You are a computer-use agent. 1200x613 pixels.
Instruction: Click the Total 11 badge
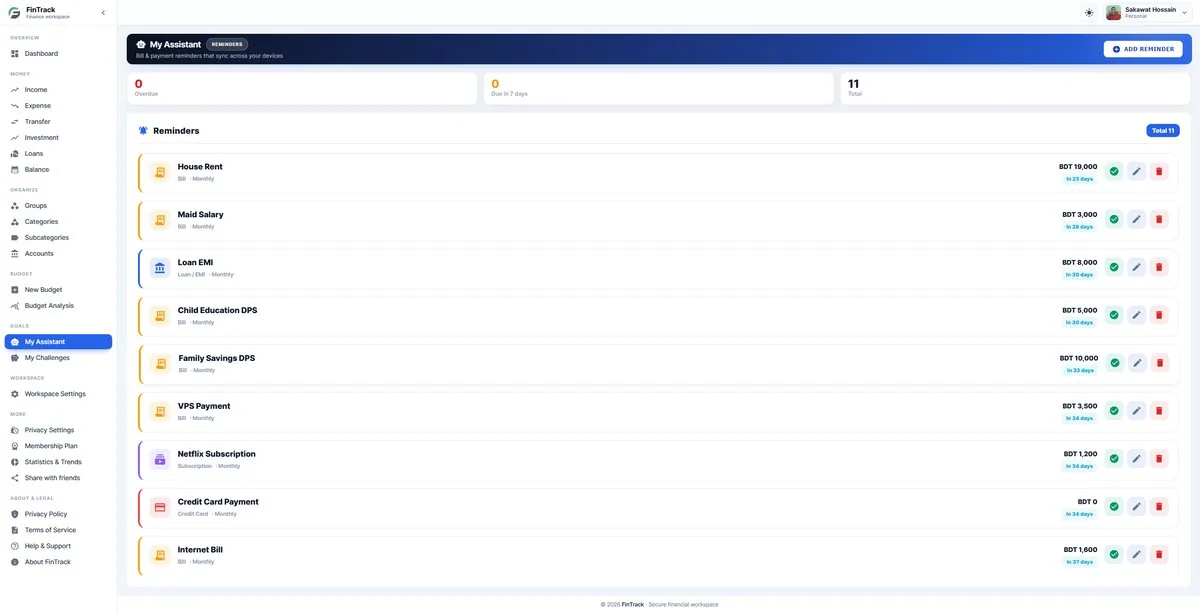pos(1163,131)
